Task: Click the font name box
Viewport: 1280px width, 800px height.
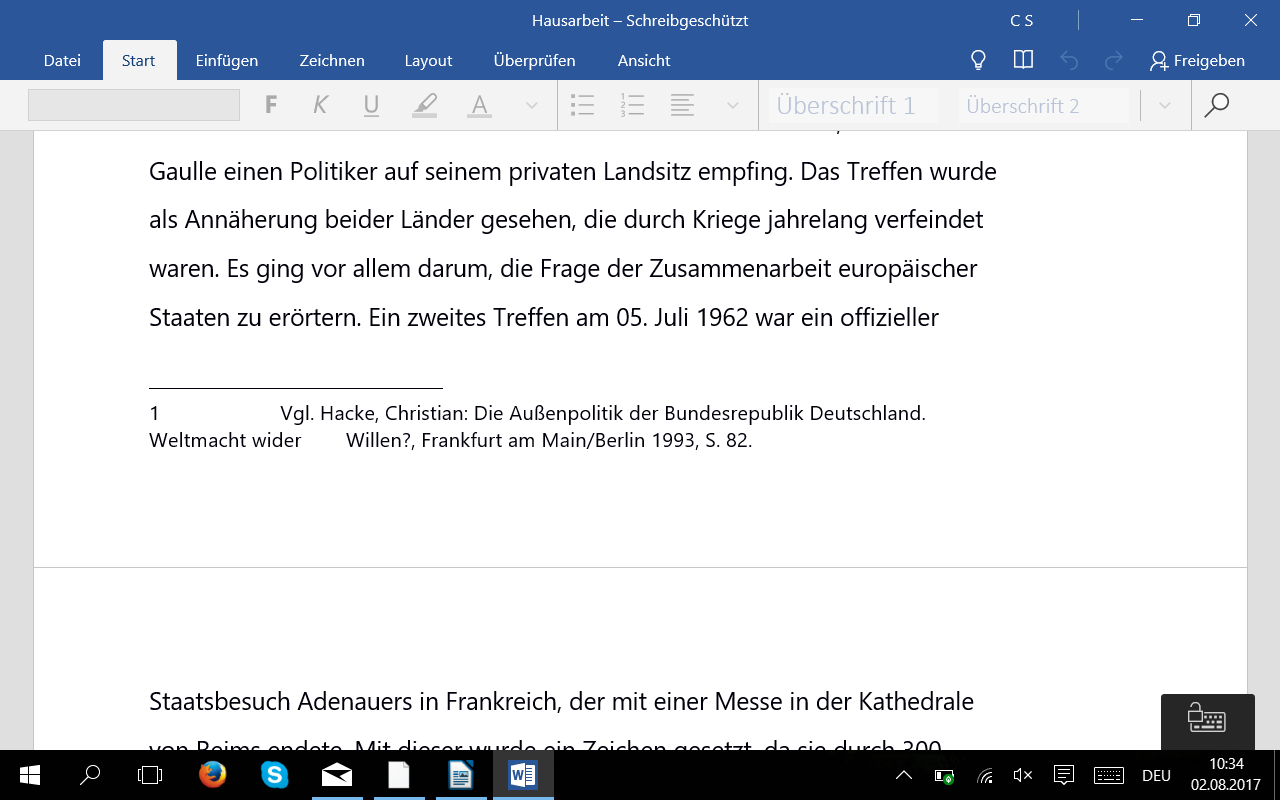Action: click(x=134, y=105)
